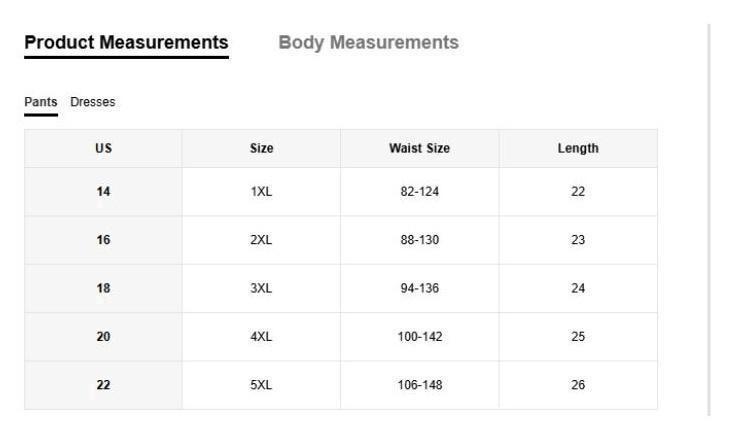Open the Body Measurements tab
734x440 pixels.
tap(368, 43)
